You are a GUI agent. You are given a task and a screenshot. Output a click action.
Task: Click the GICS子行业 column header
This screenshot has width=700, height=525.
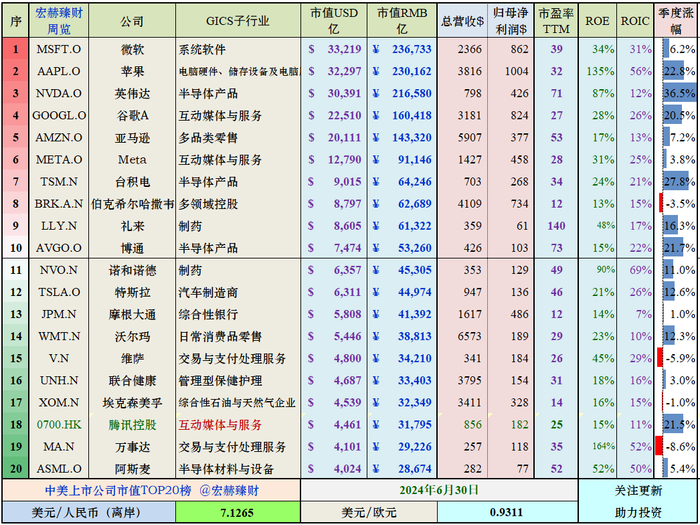[x=238, y=21]
